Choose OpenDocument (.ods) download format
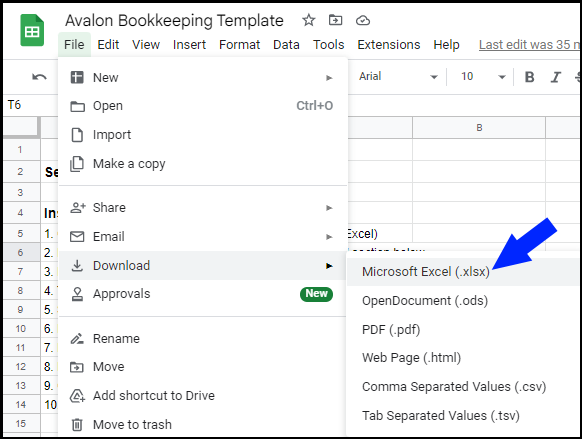The width and height of the screenshot is (582, 439). (x=463, y=301)
